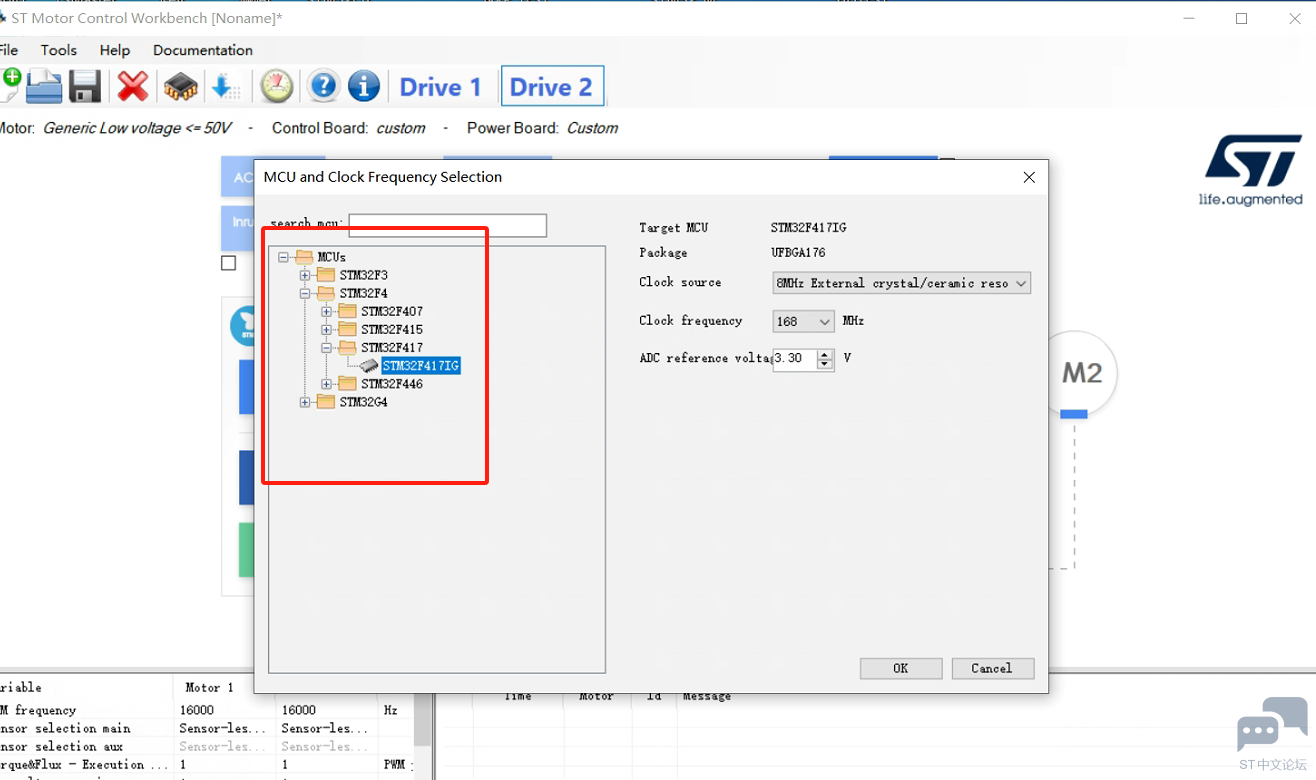Decrease ADC reference voltage with down arrow
Image resolution: width=1316 pixels, height=780 pixels.
[825, 364]
